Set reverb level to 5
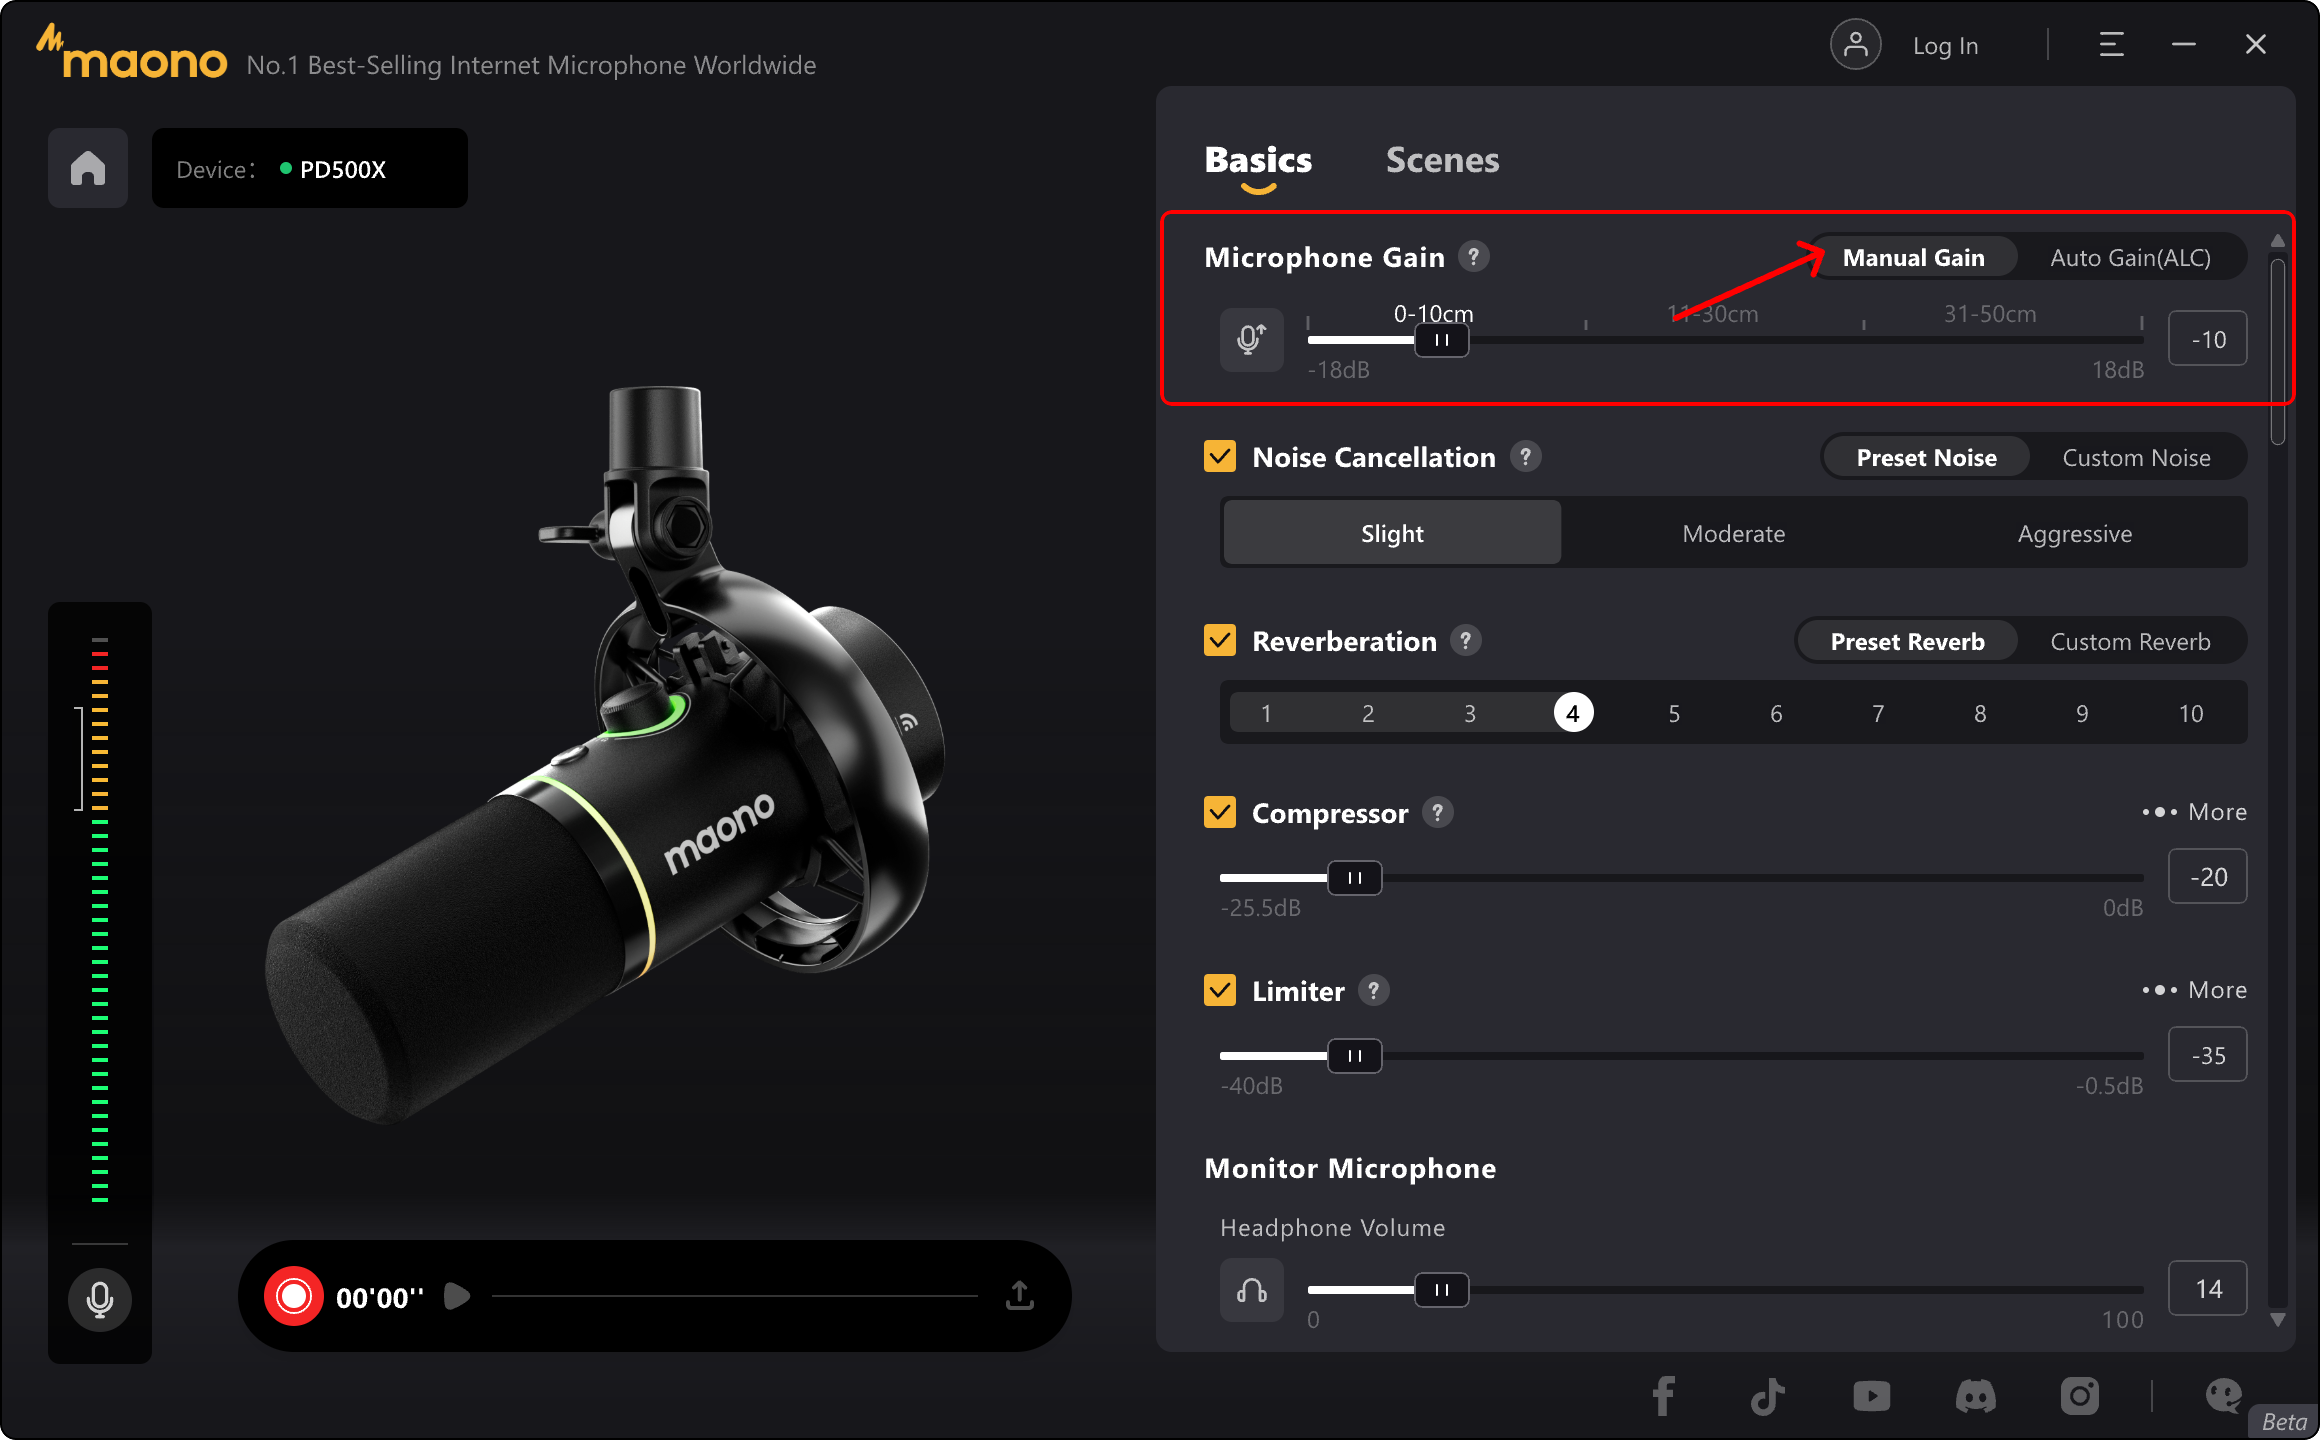The image size is (2320, 1440). pos(1674,713)
